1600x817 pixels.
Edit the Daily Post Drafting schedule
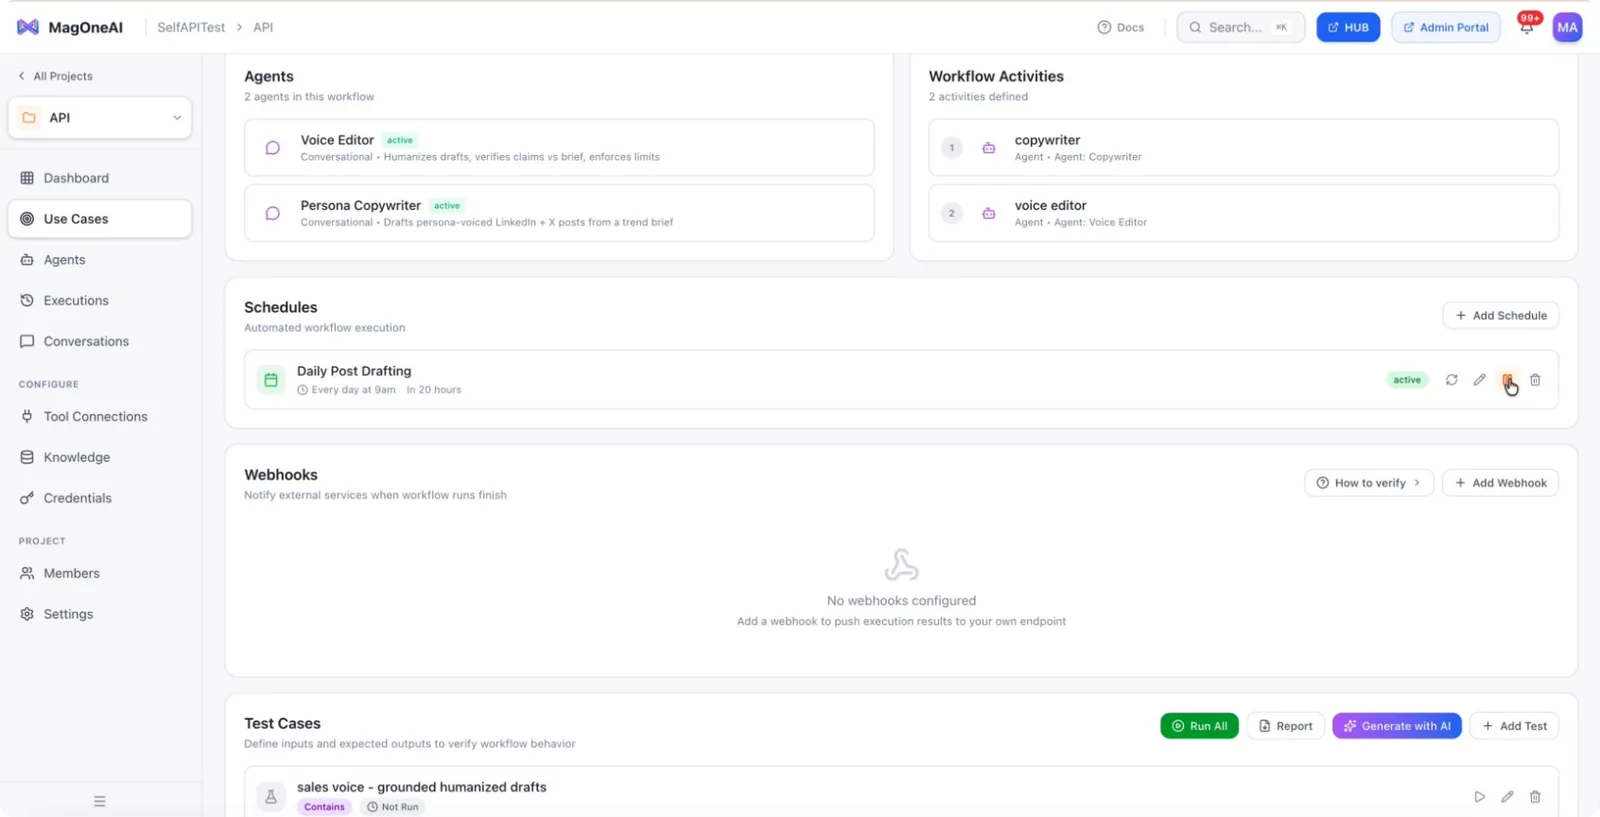pyautogui.click(x=1479, y=380)
